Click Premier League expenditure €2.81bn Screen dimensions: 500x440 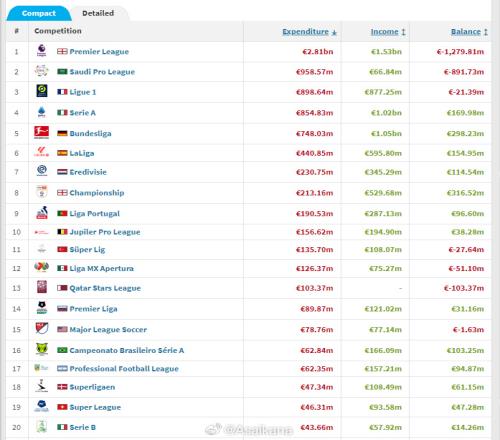tap(318, 52)
